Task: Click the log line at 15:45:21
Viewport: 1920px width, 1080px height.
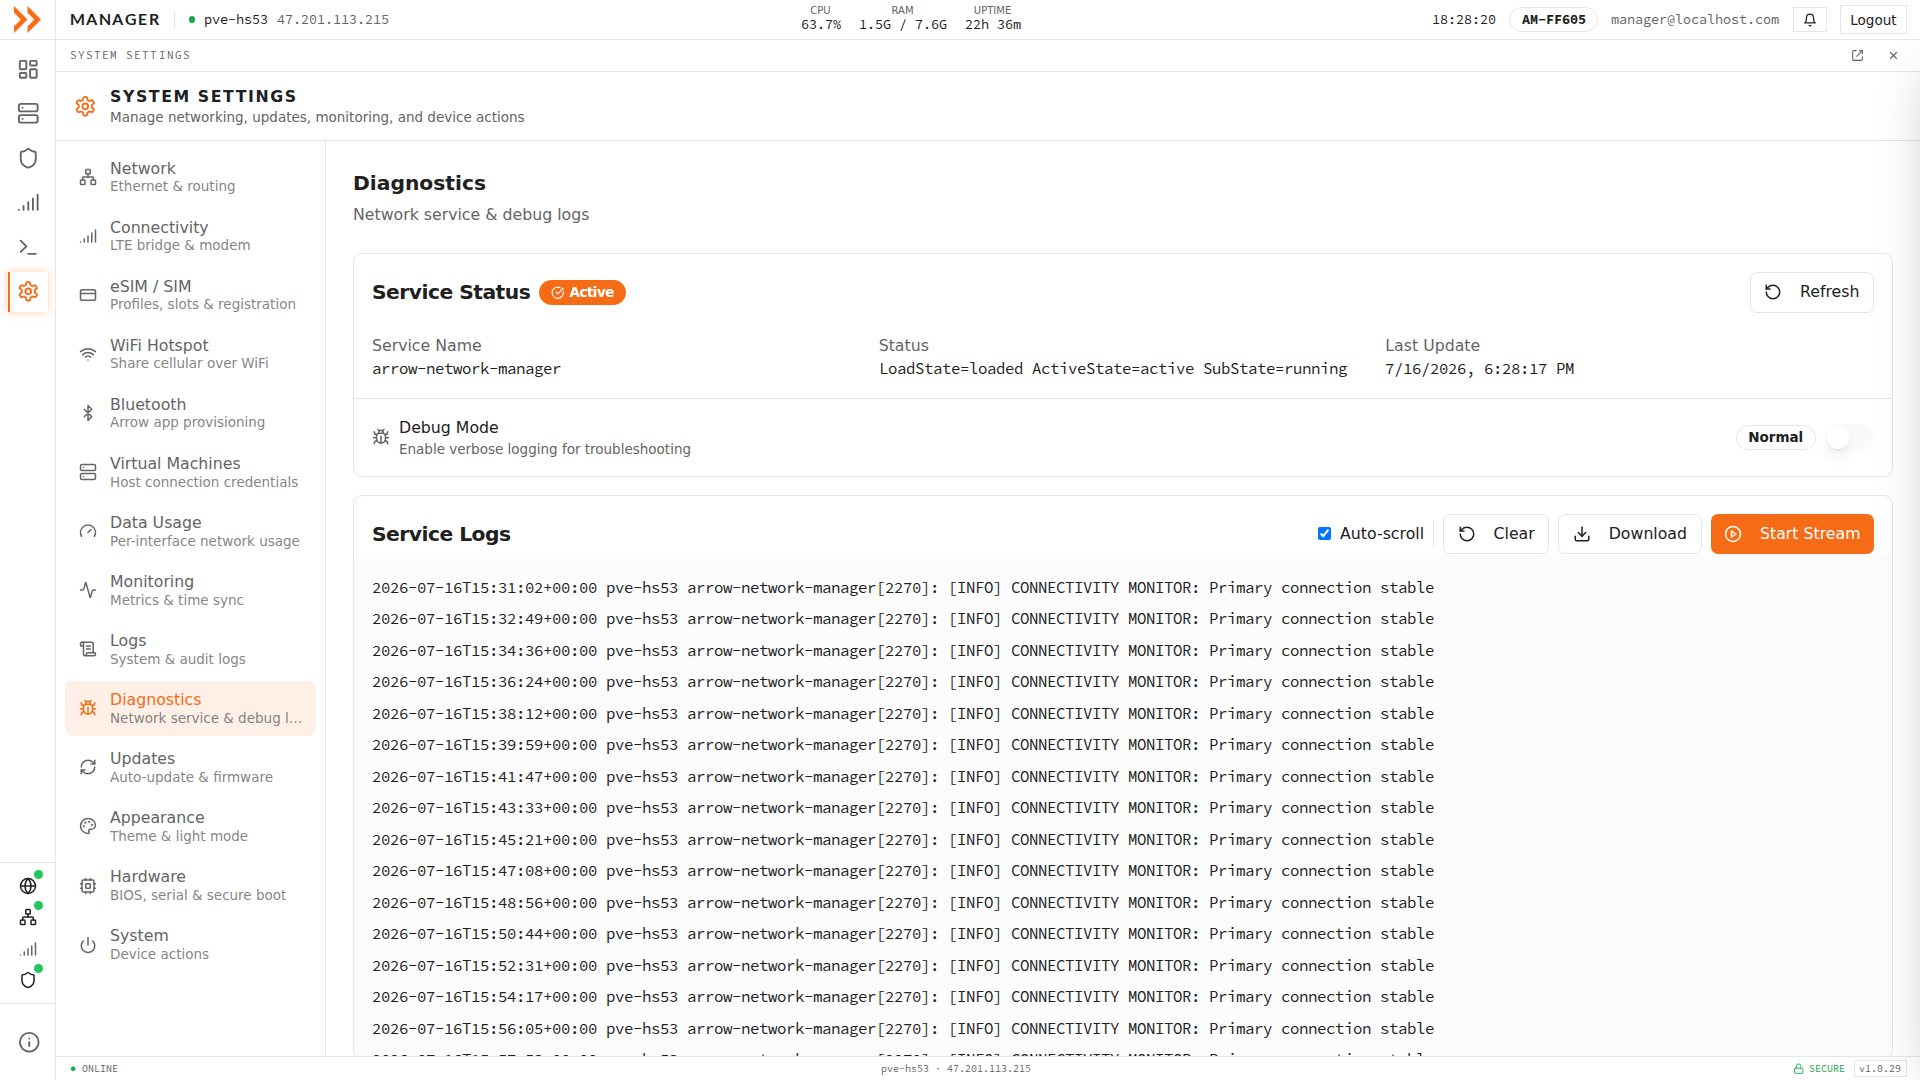Action: tap(903, 840)
